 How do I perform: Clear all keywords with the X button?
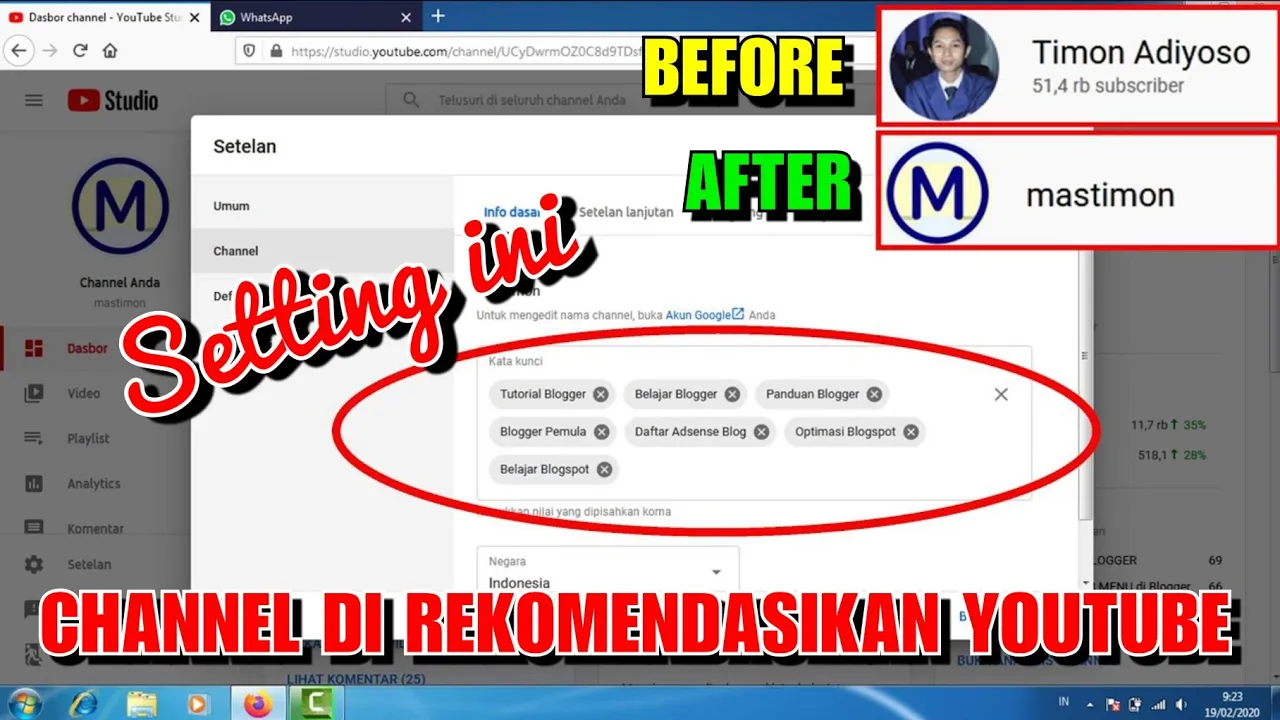(x=1001, y=394)
